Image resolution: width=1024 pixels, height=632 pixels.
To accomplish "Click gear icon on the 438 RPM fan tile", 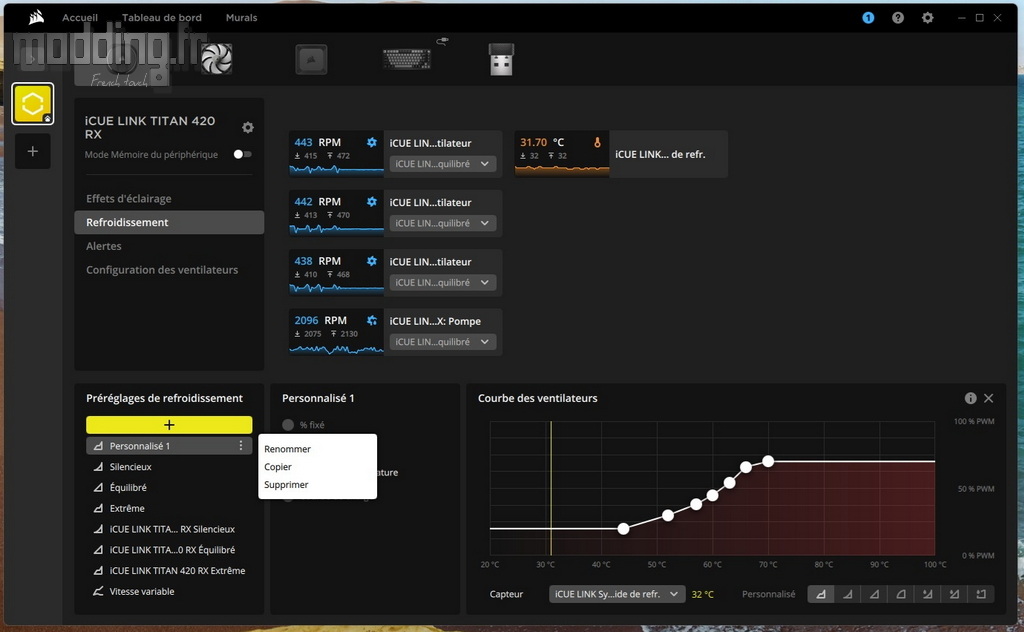I will [372, 261].
